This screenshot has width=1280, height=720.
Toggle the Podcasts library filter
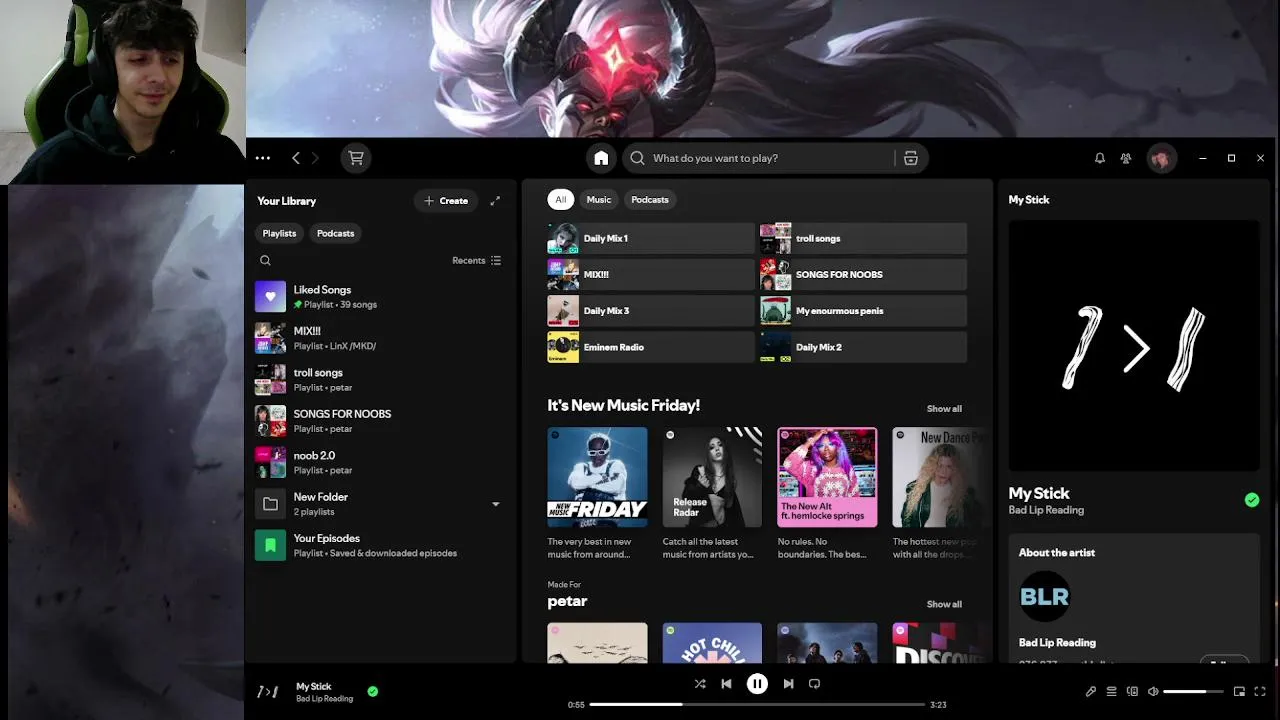click(335, 233)
